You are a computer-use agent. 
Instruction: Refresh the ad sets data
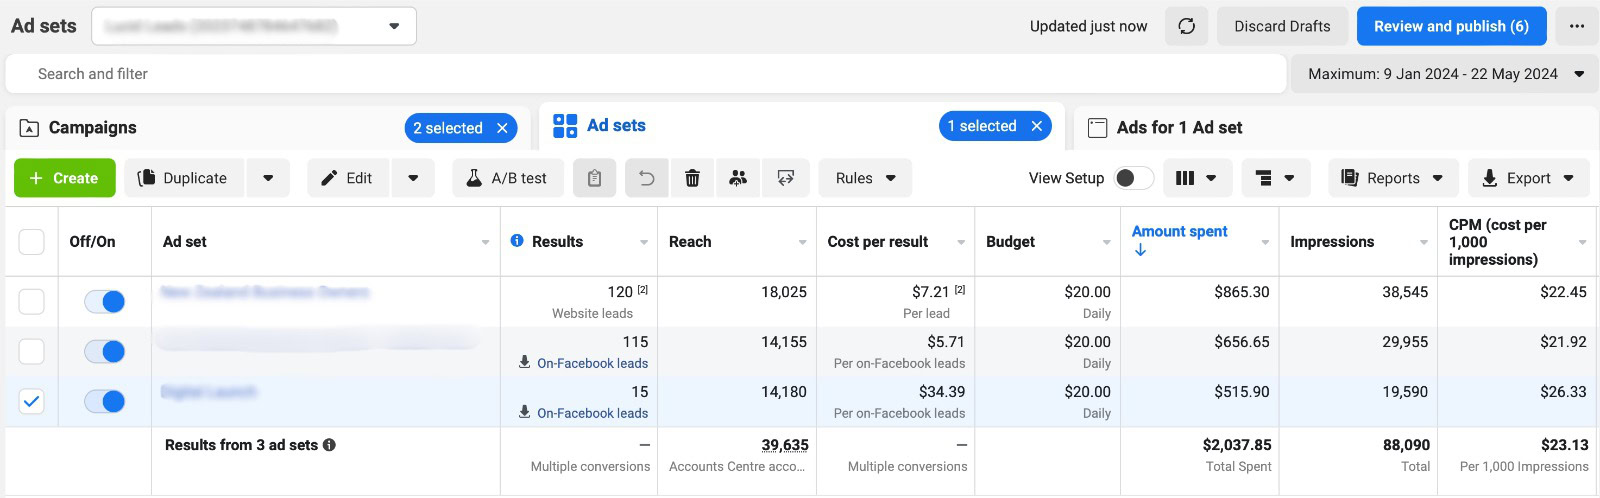click(1187, 26)
